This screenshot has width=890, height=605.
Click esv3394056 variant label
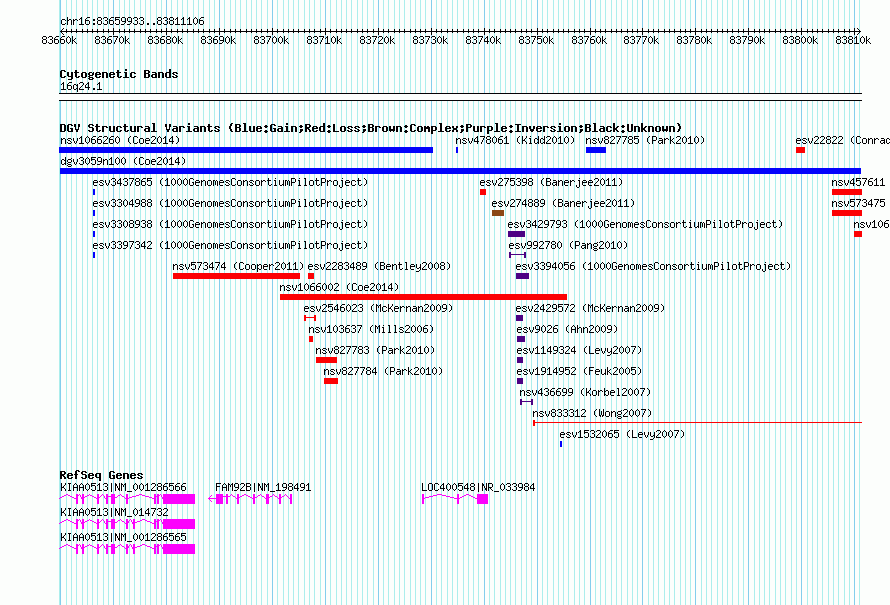click(653, 266)
